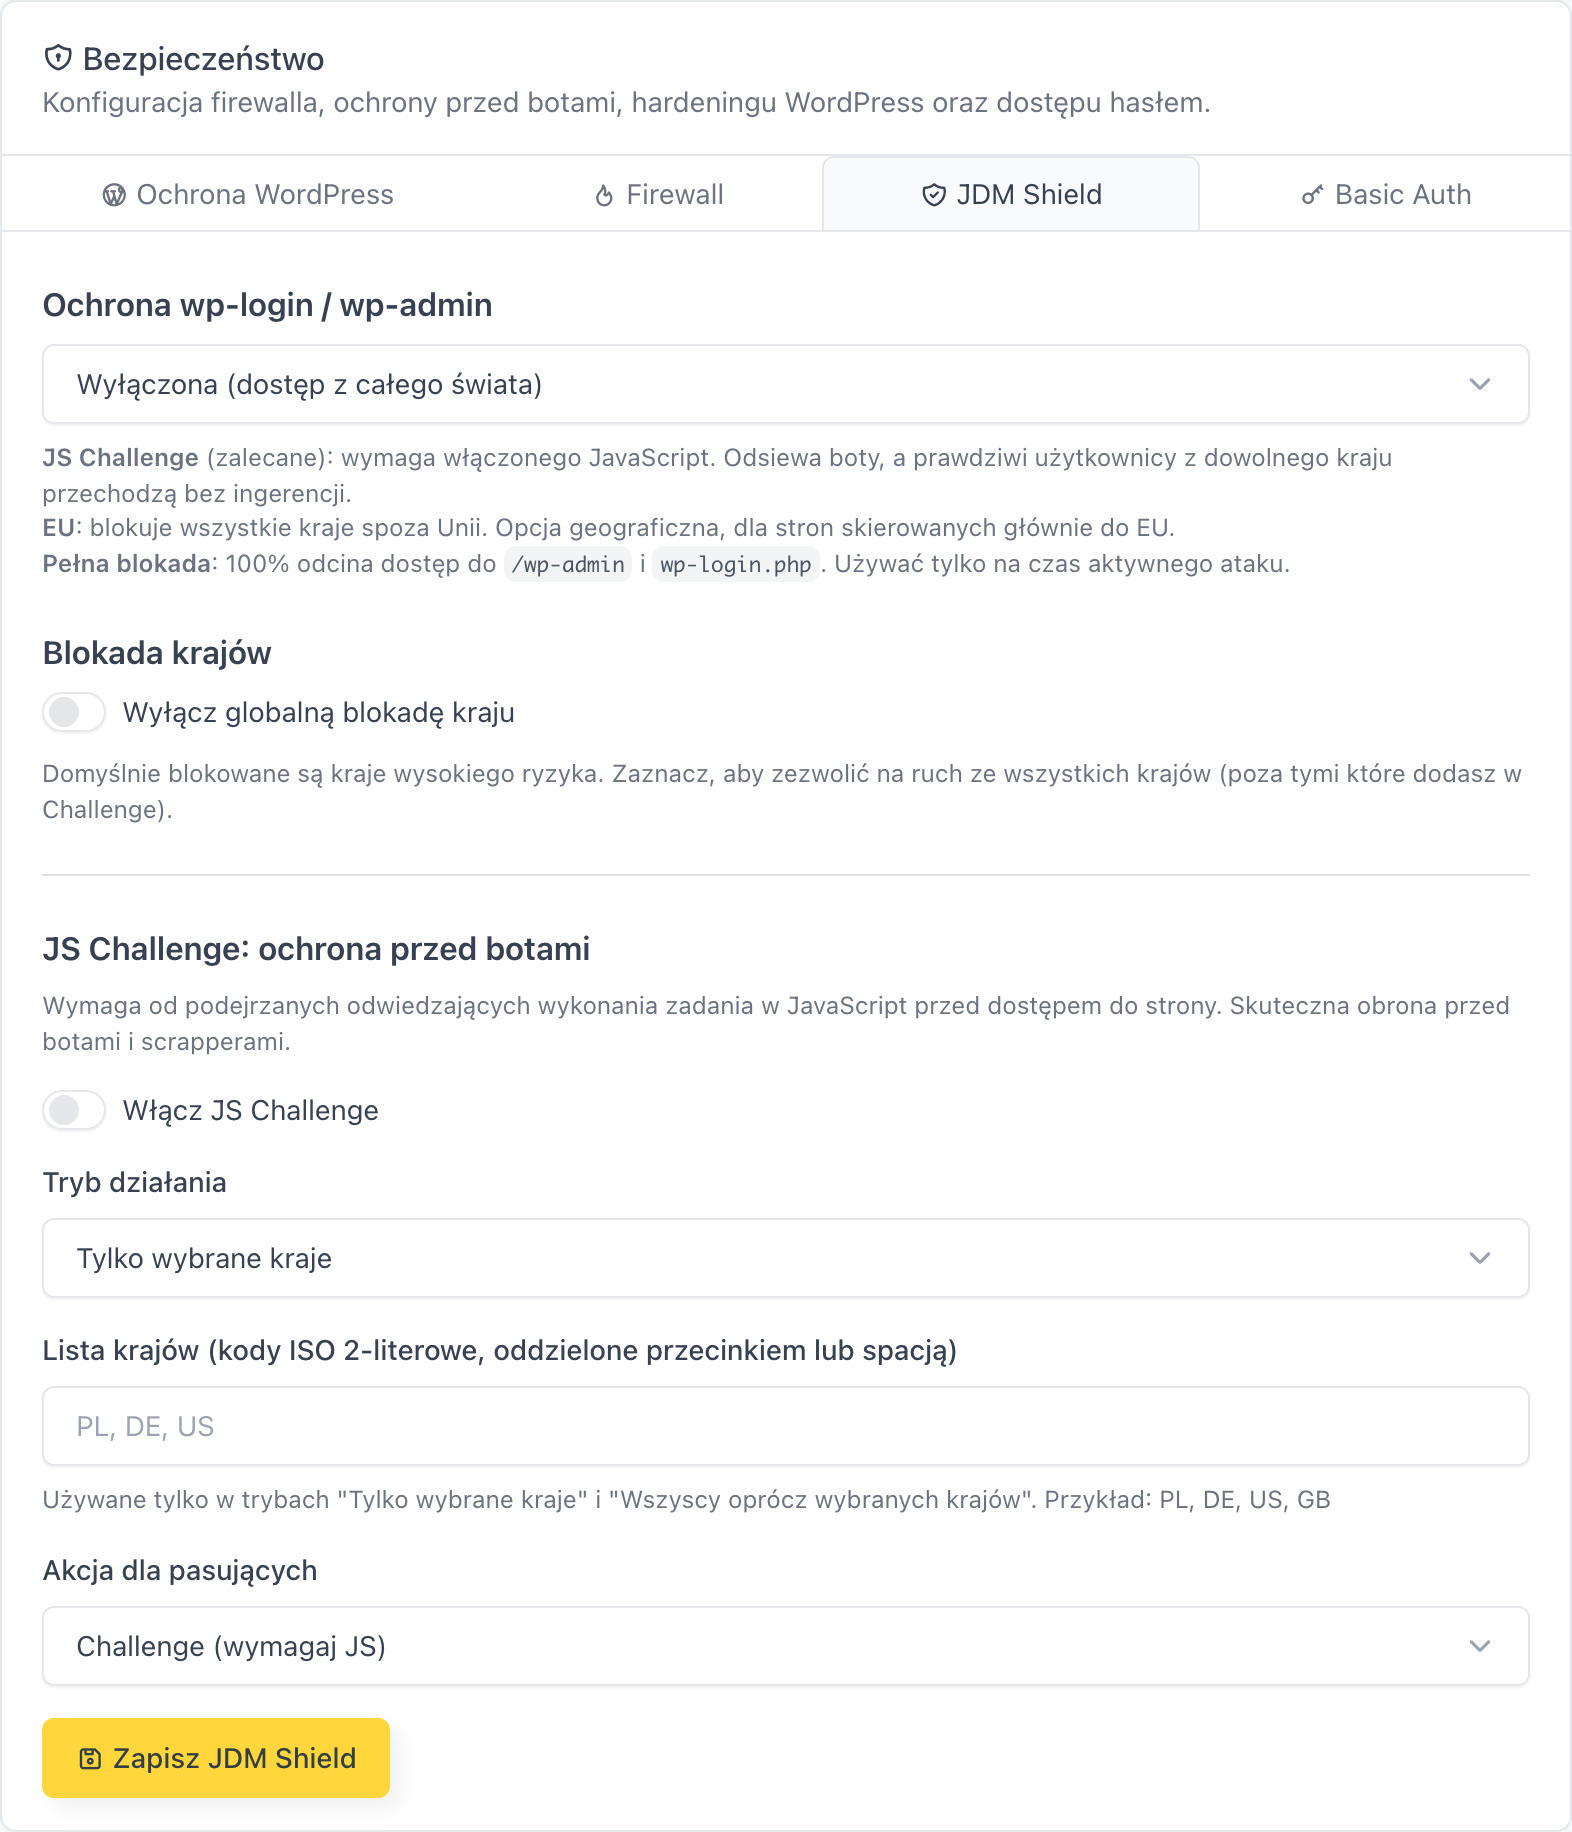
Task: Click the WordPress logo icon in tab
Action: point(114,195)
